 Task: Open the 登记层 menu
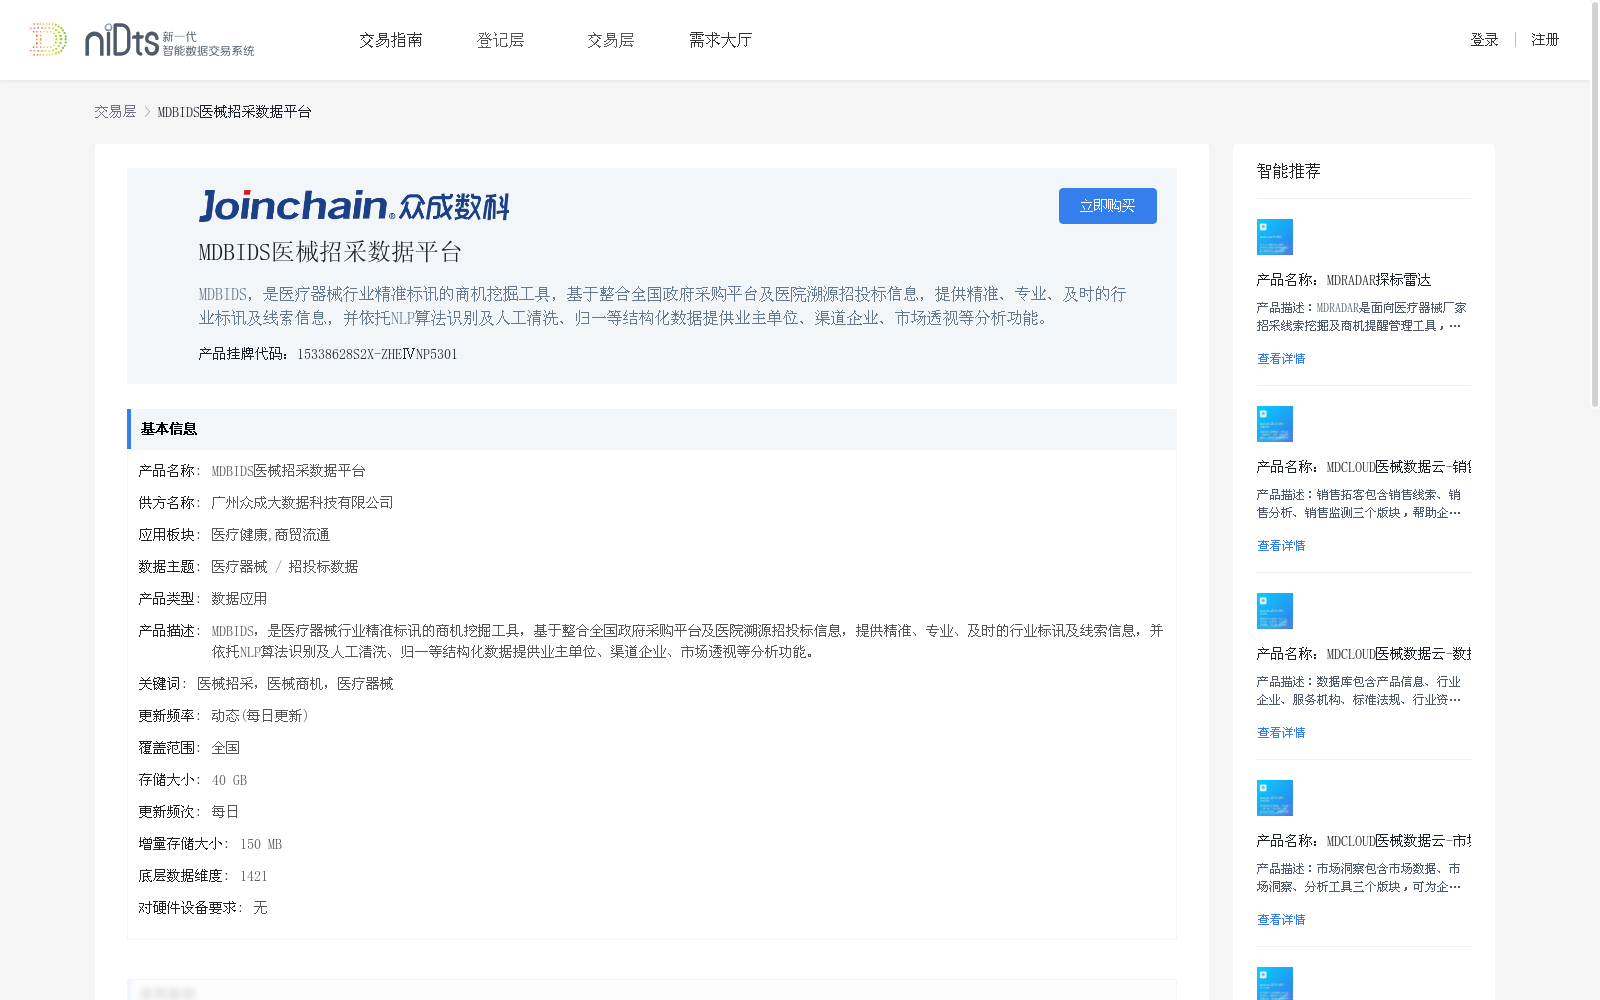click(501, 40)
